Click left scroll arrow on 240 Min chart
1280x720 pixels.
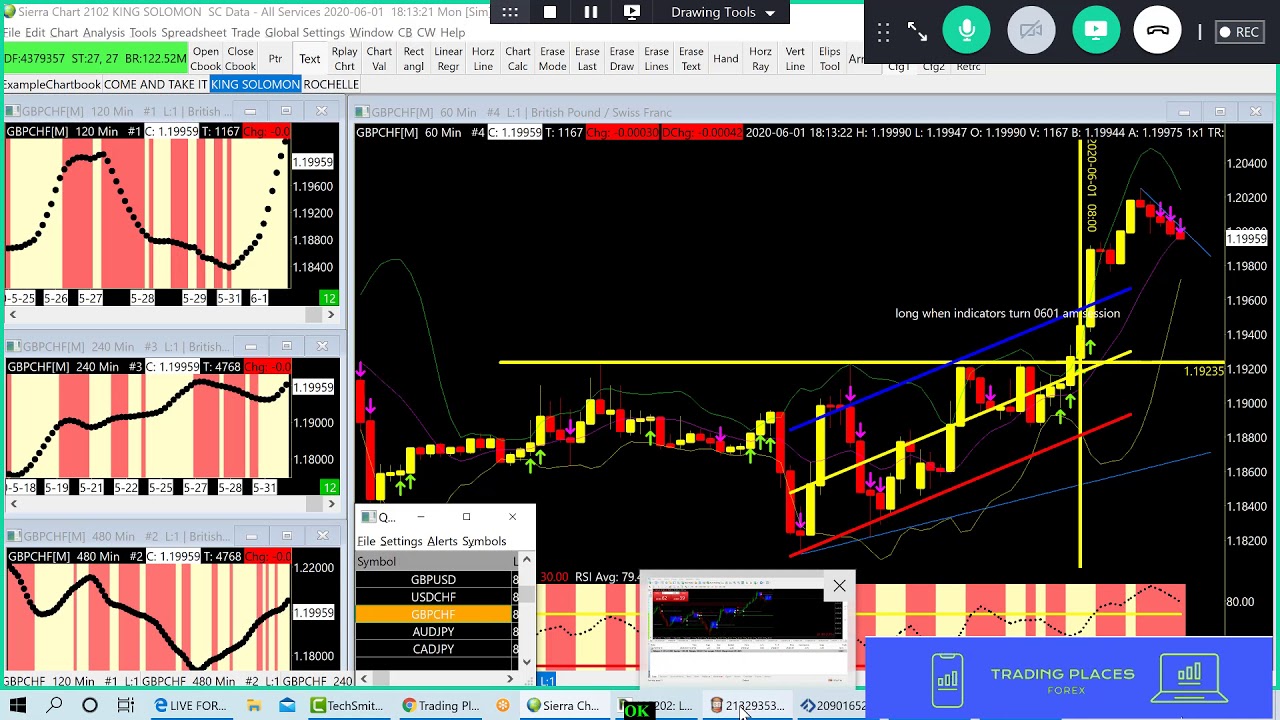tap(12, 503)
